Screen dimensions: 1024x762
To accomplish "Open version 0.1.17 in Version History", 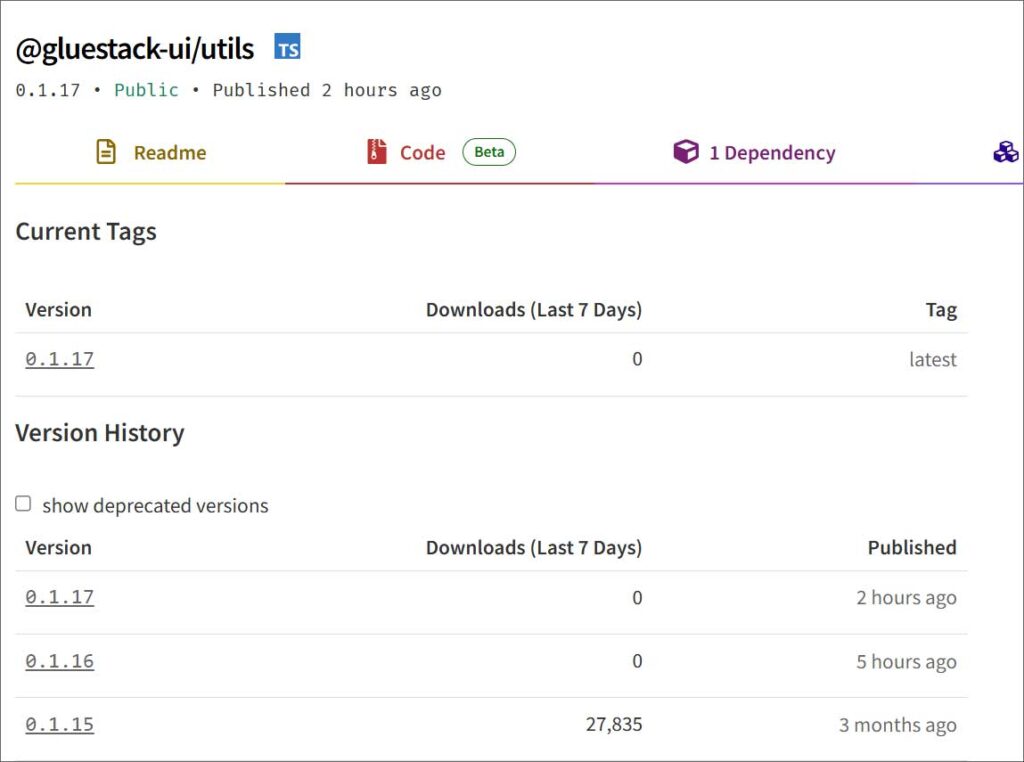I will (x=60, y=597).
